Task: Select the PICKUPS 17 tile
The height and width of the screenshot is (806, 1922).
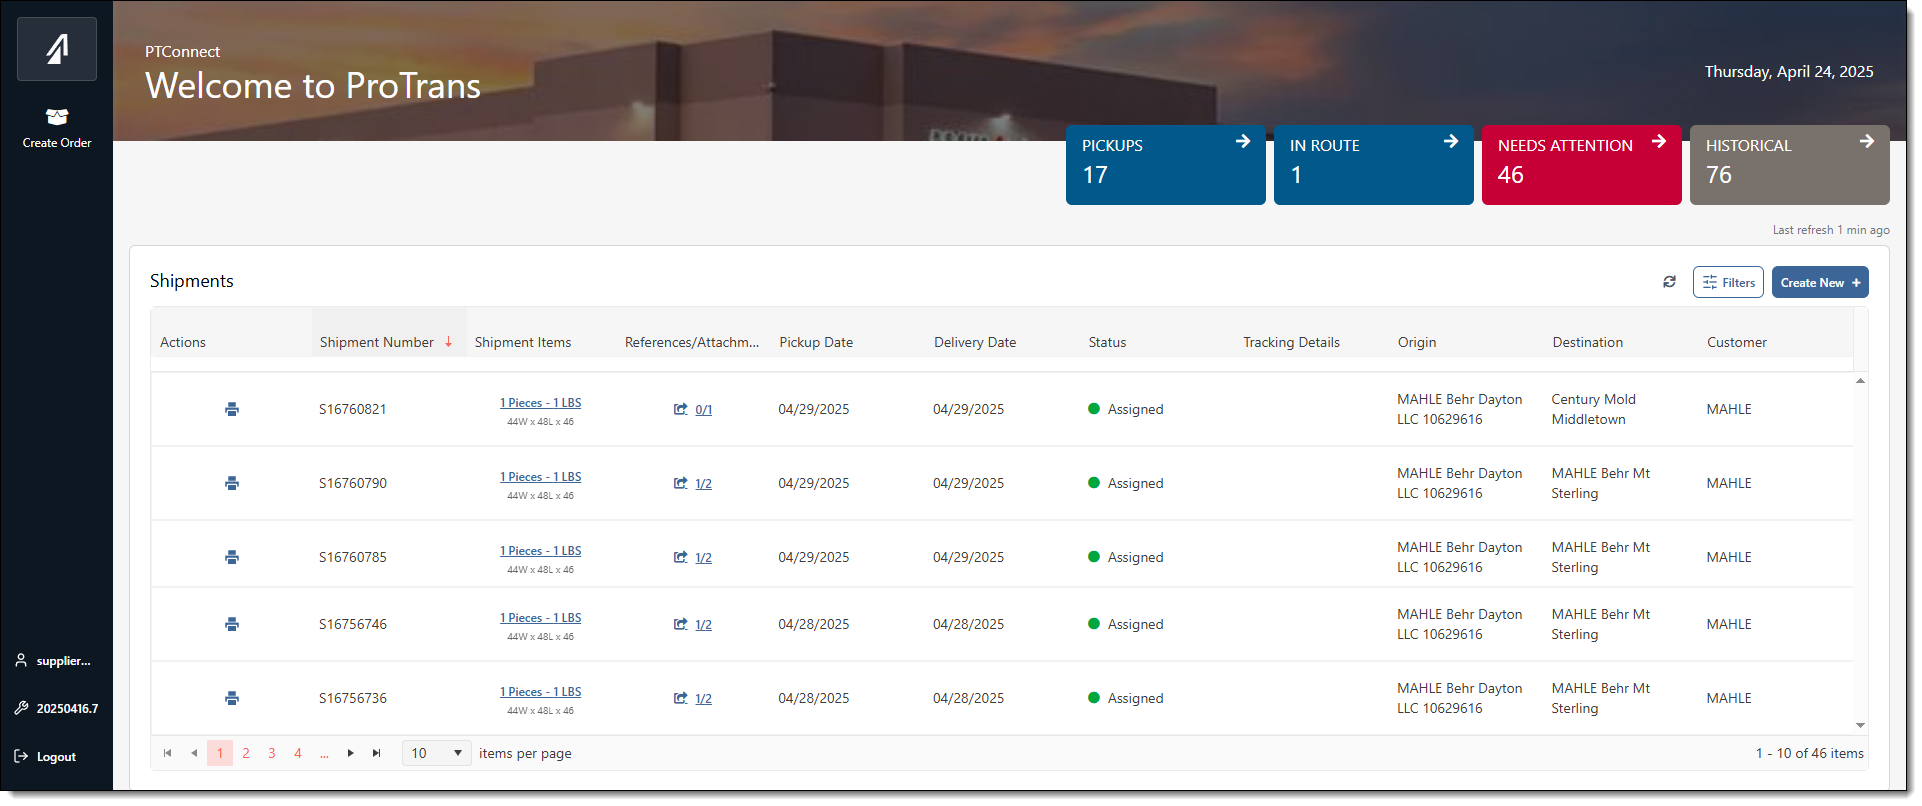Action: [1166, 165]
